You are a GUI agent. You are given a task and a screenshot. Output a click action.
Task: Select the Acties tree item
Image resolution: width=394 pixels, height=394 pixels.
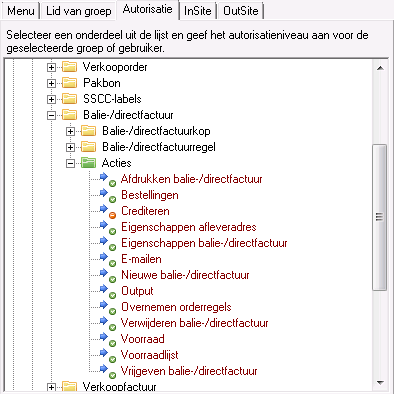[117, 163]
